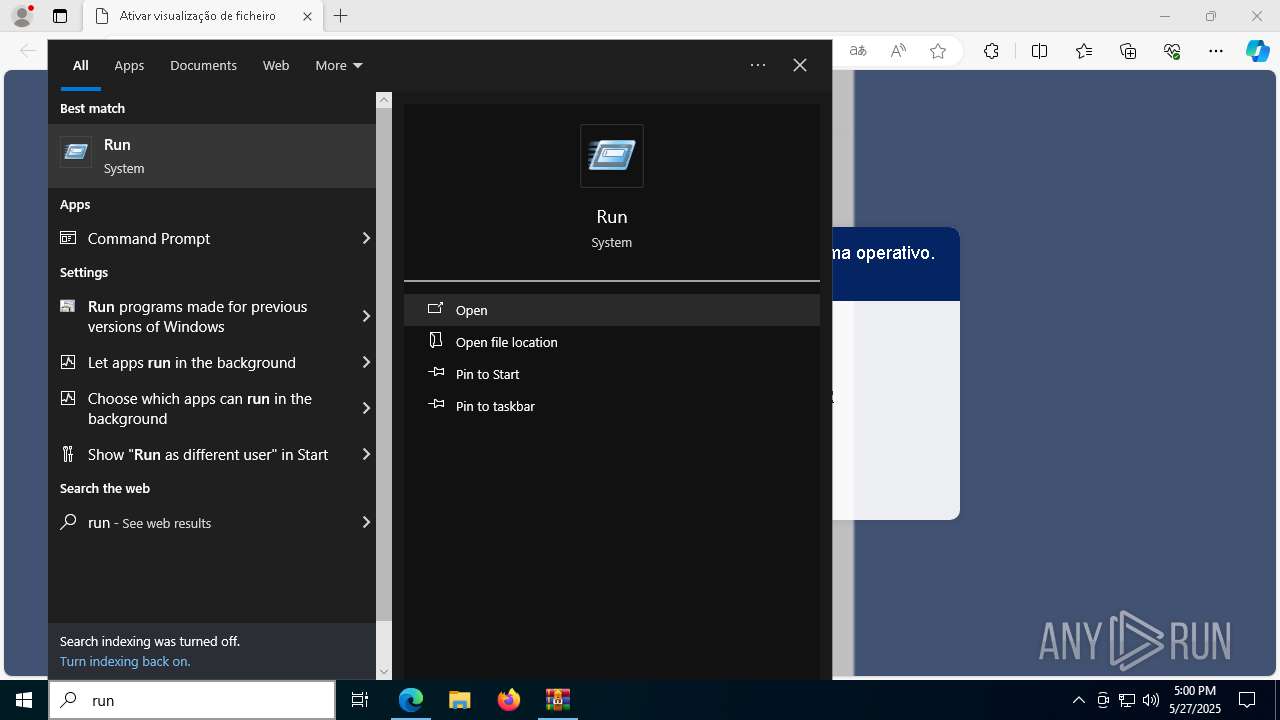Choose Open in the Run preview pane
Viewport: 1280px width, 720px height.
coord(612,310)
